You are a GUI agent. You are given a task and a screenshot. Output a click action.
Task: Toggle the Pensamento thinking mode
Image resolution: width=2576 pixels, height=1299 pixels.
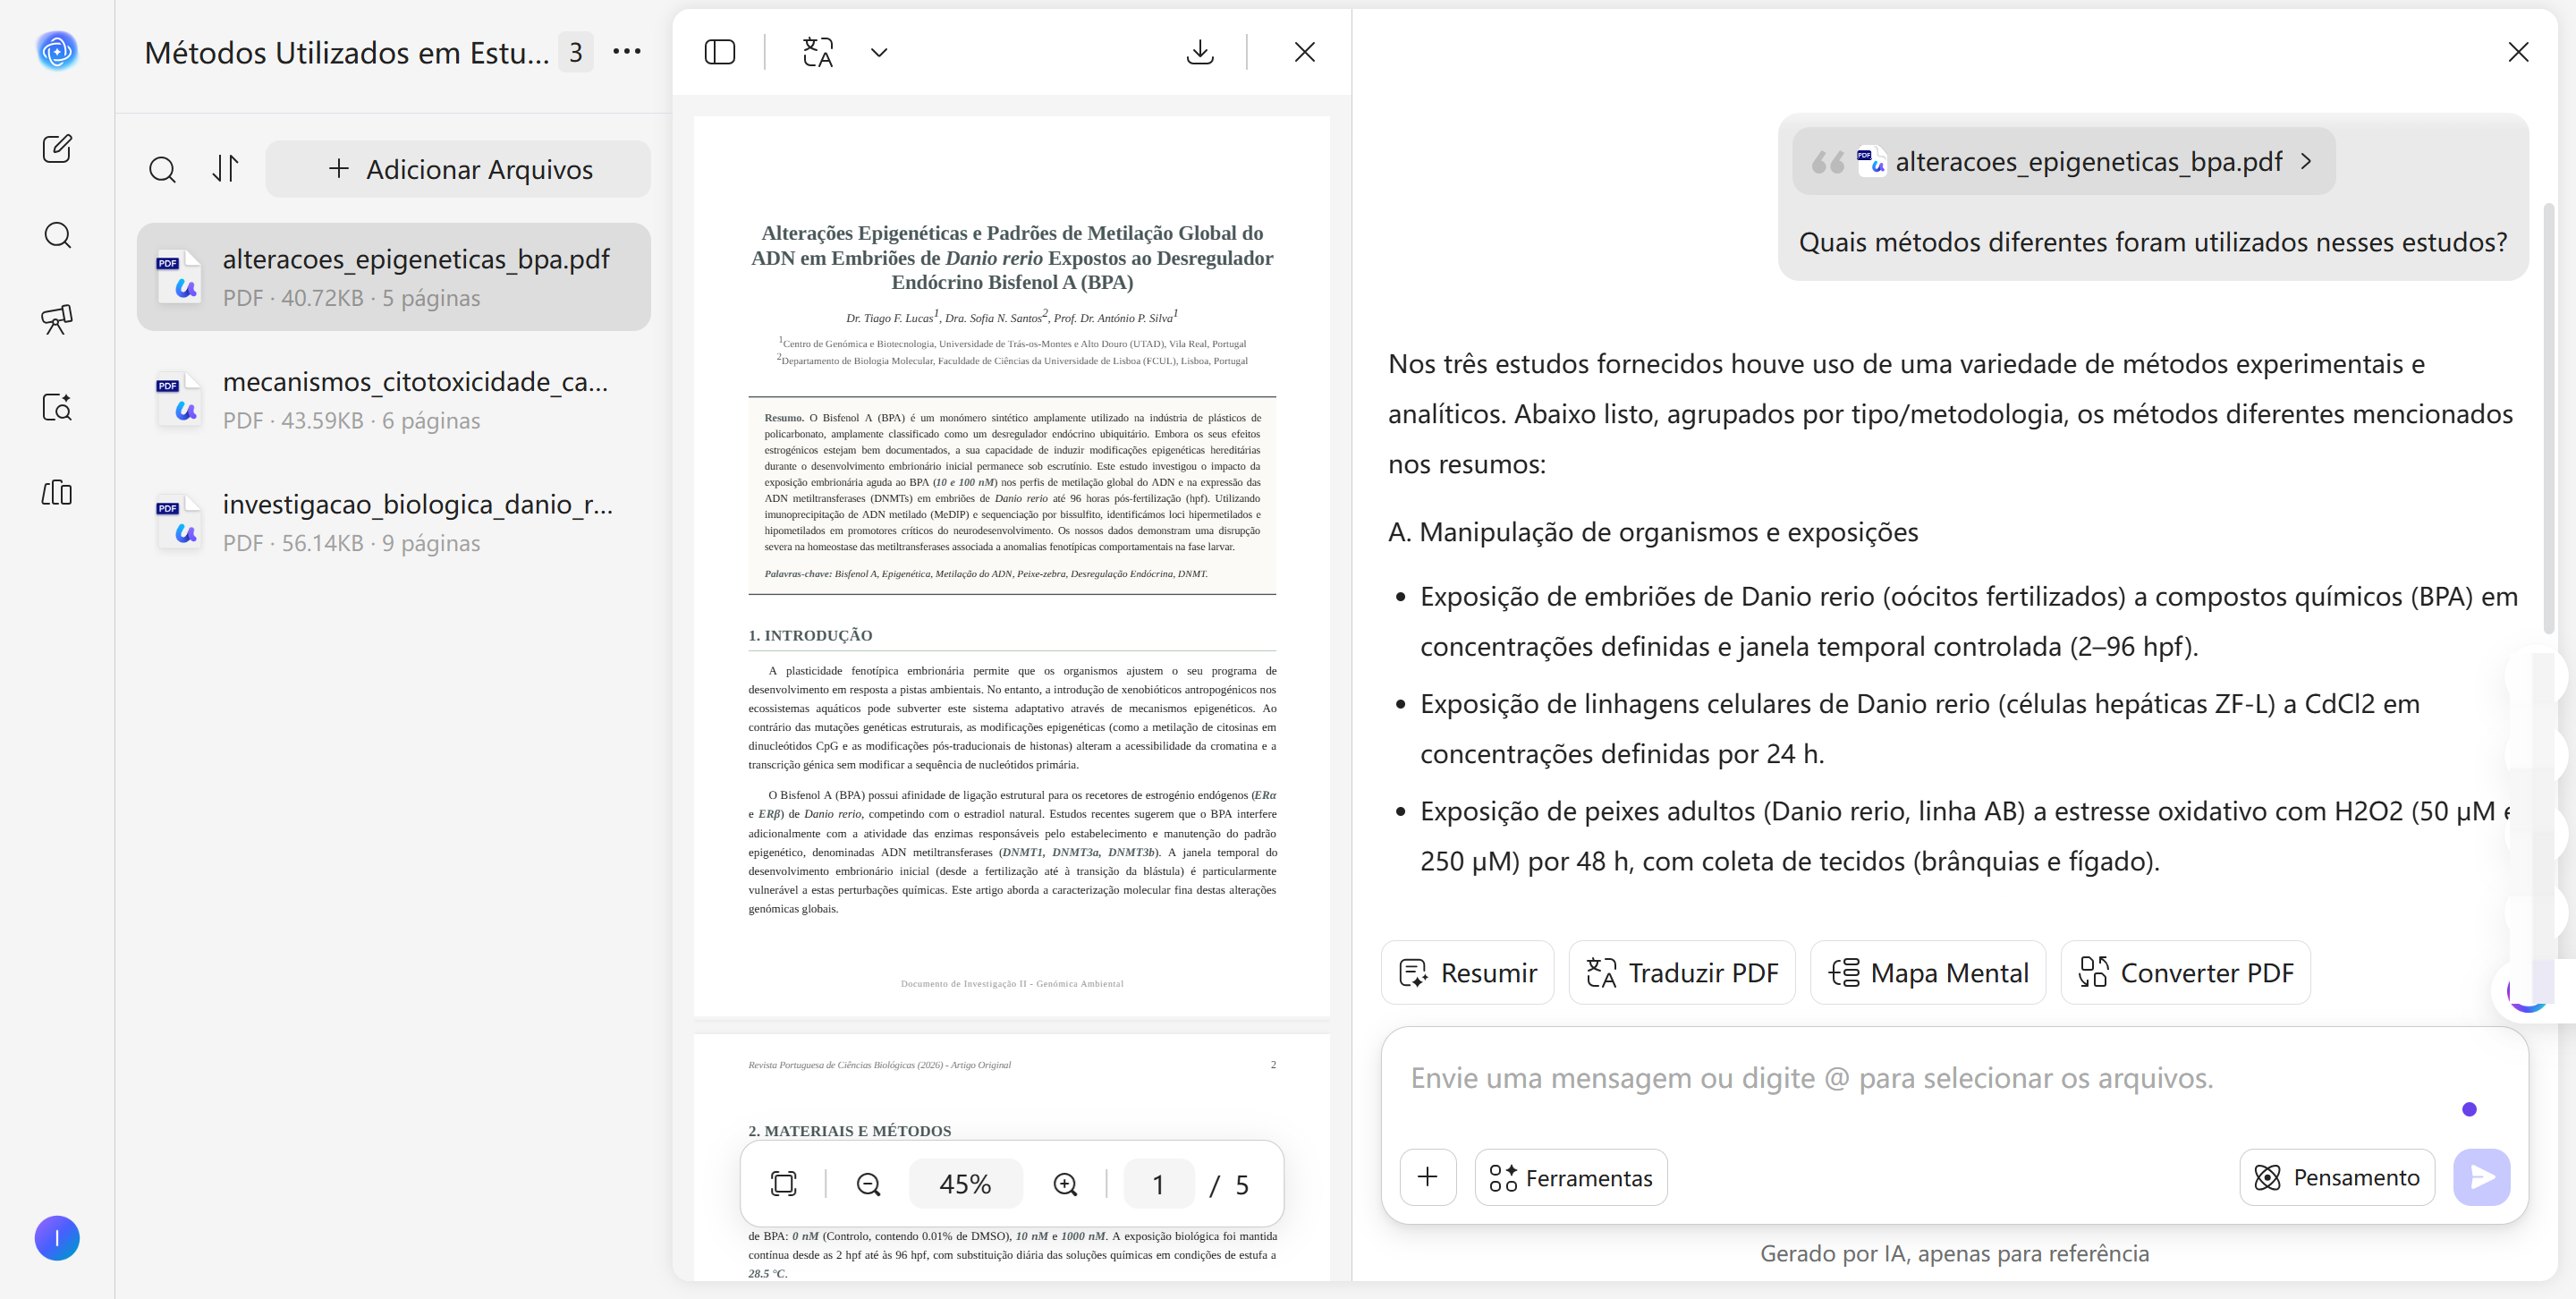2337,1177
